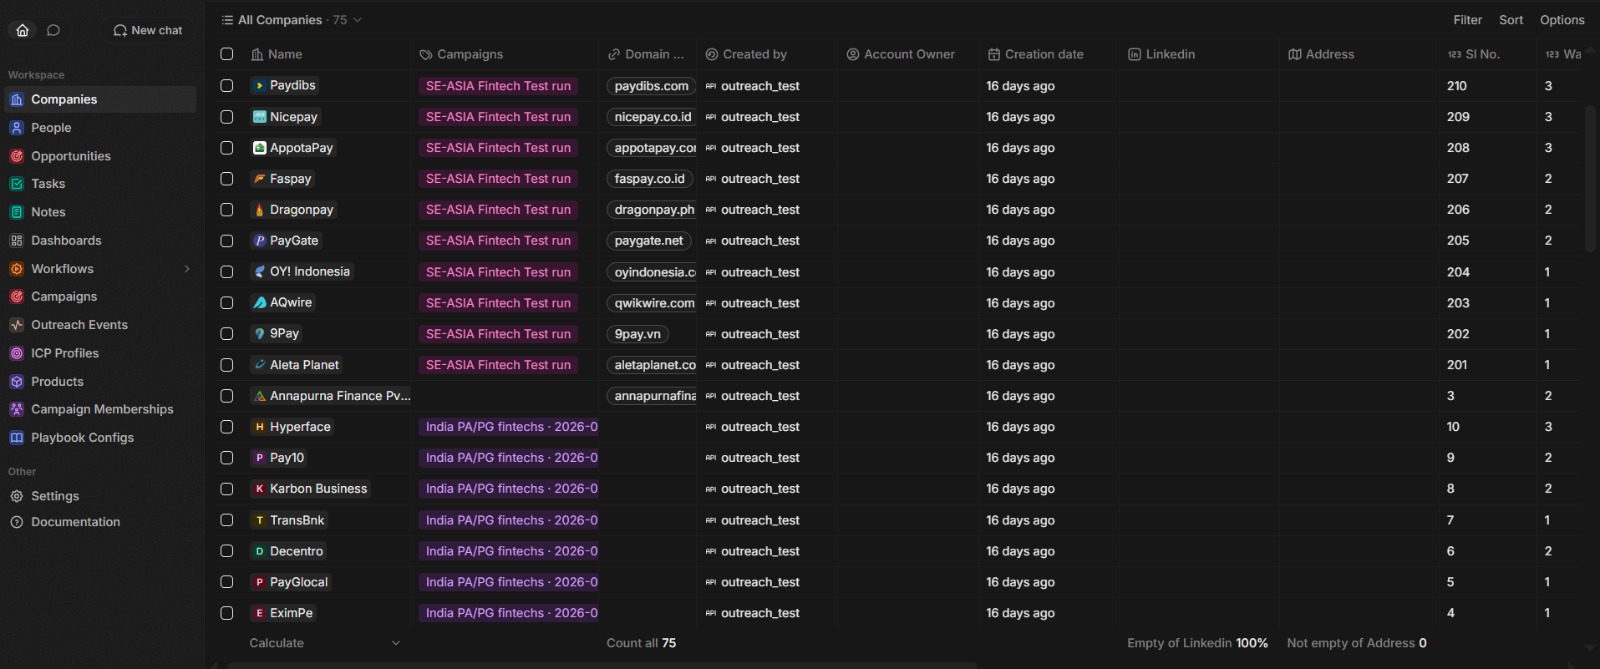Click the Settings gear icon

(x=16, y=496)
